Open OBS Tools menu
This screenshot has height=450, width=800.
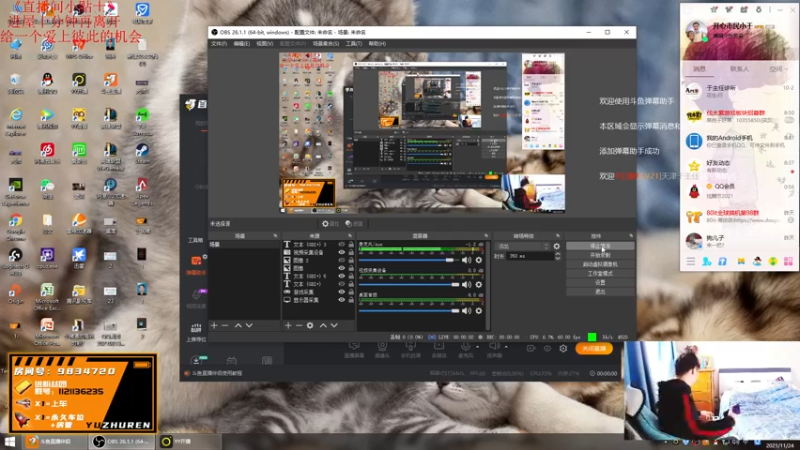pos(354,44)
